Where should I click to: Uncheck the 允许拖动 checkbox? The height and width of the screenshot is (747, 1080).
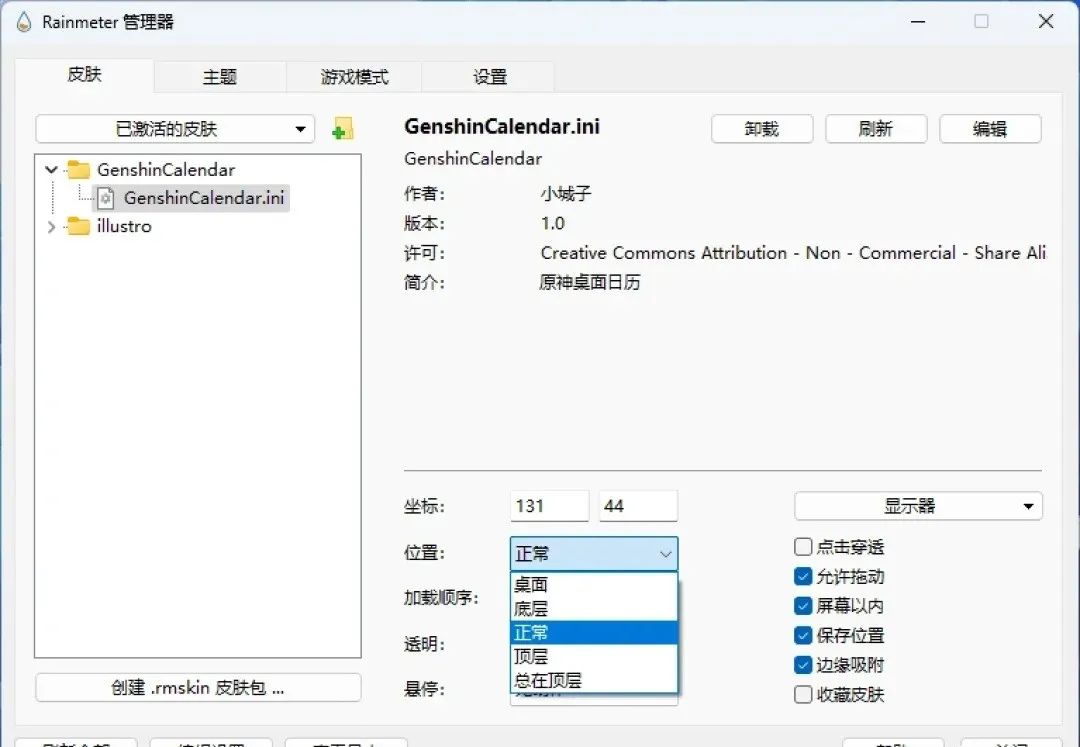point(803,576)
